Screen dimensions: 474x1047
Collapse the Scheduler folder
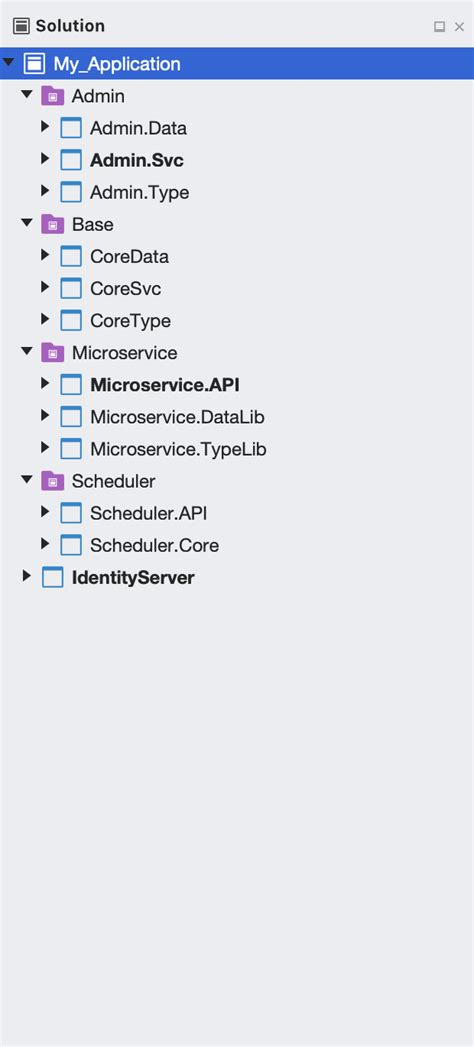coord(27,479)
